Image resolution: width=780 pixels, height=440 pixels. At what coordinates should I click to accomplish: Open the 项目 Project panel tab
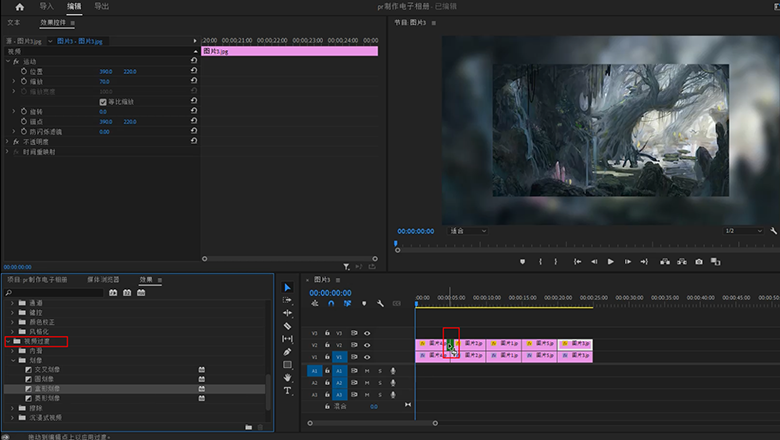[x=37, y=280]
